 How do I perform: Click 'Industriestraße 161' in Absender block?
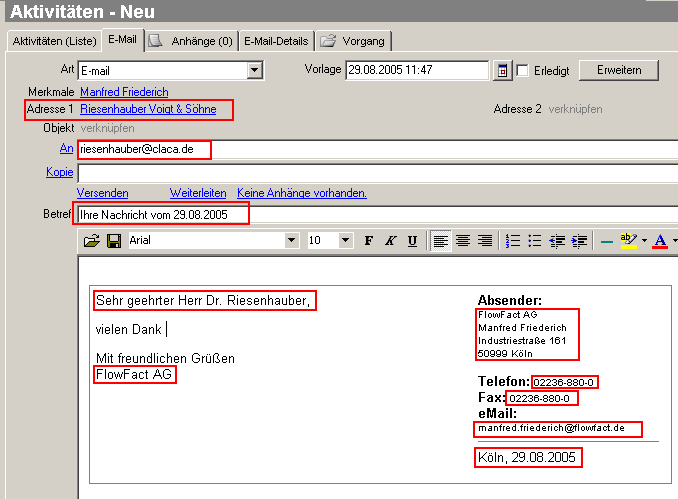click(522, 341)
